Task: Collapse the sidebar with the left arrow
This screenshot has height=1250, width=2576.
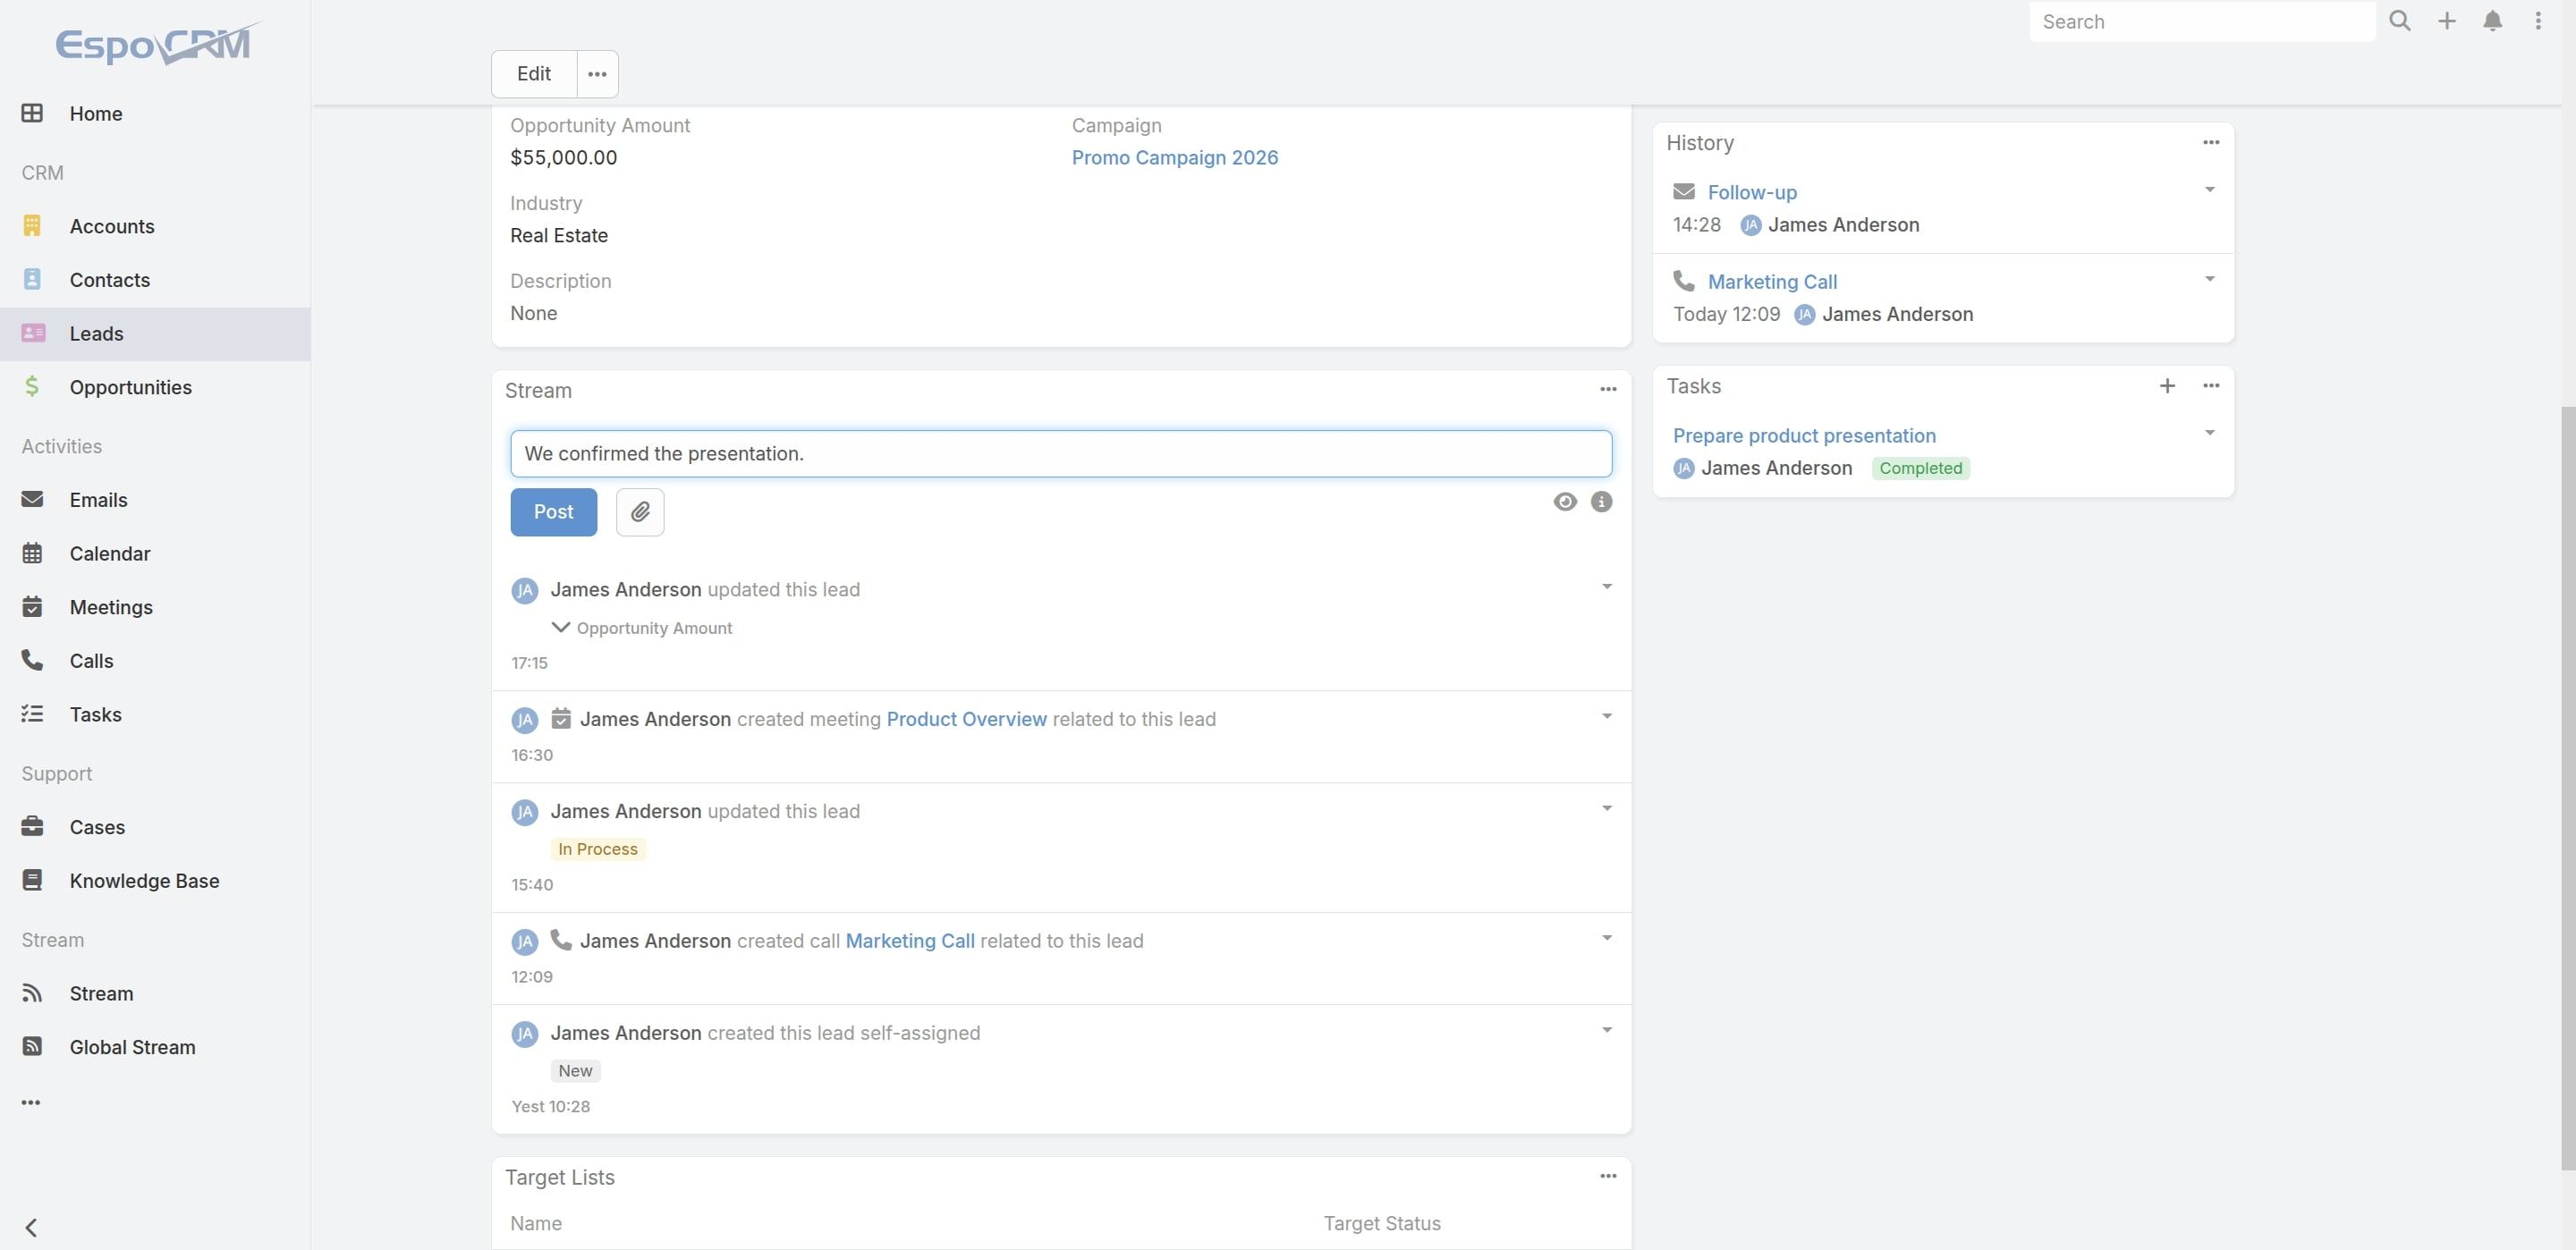Action: click(31, 1227)
